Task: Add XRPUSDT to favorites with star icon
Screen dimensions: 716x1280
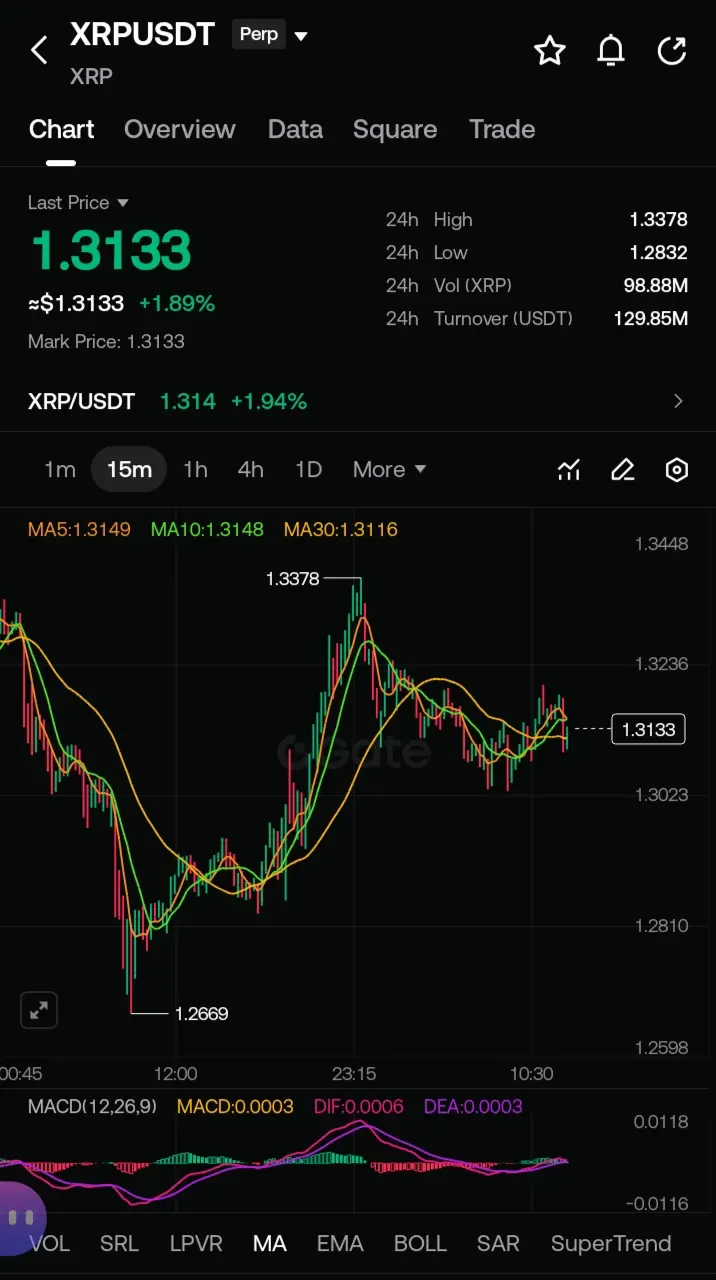Action: pos(550,50)
